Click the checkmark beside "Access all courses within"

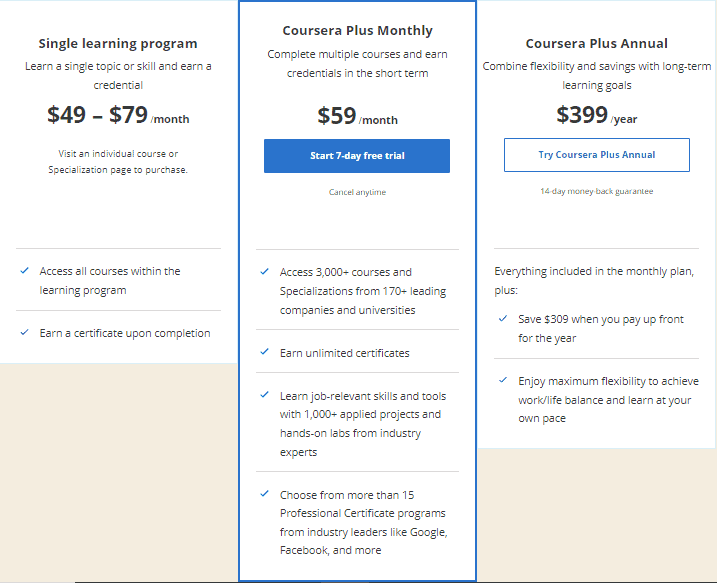click(x=24, y=271)
